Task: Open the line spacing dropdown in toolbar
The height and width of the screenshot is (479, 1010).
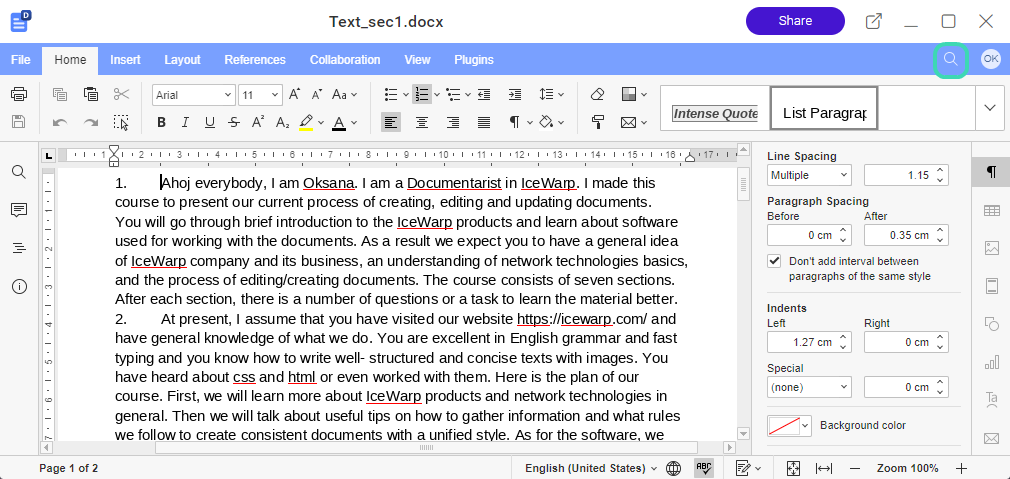Action: tap(551, 95)
